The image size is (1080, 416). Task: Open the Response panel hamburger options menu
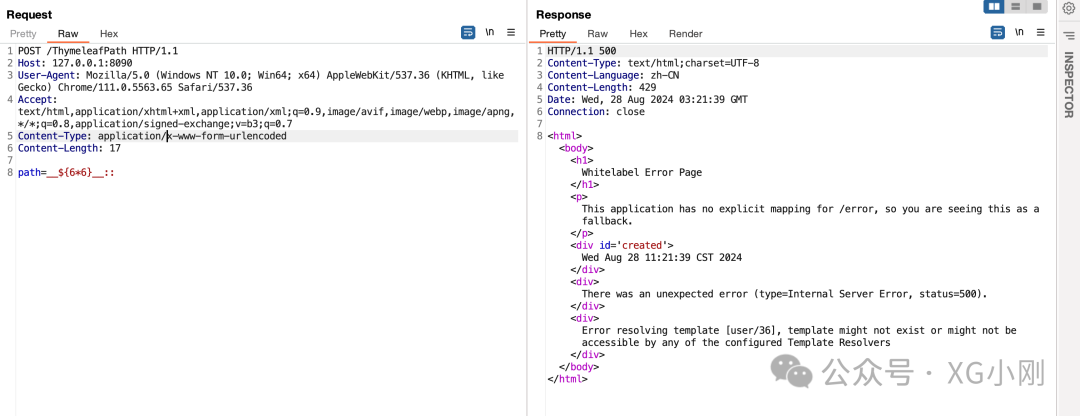(1041, 32)
